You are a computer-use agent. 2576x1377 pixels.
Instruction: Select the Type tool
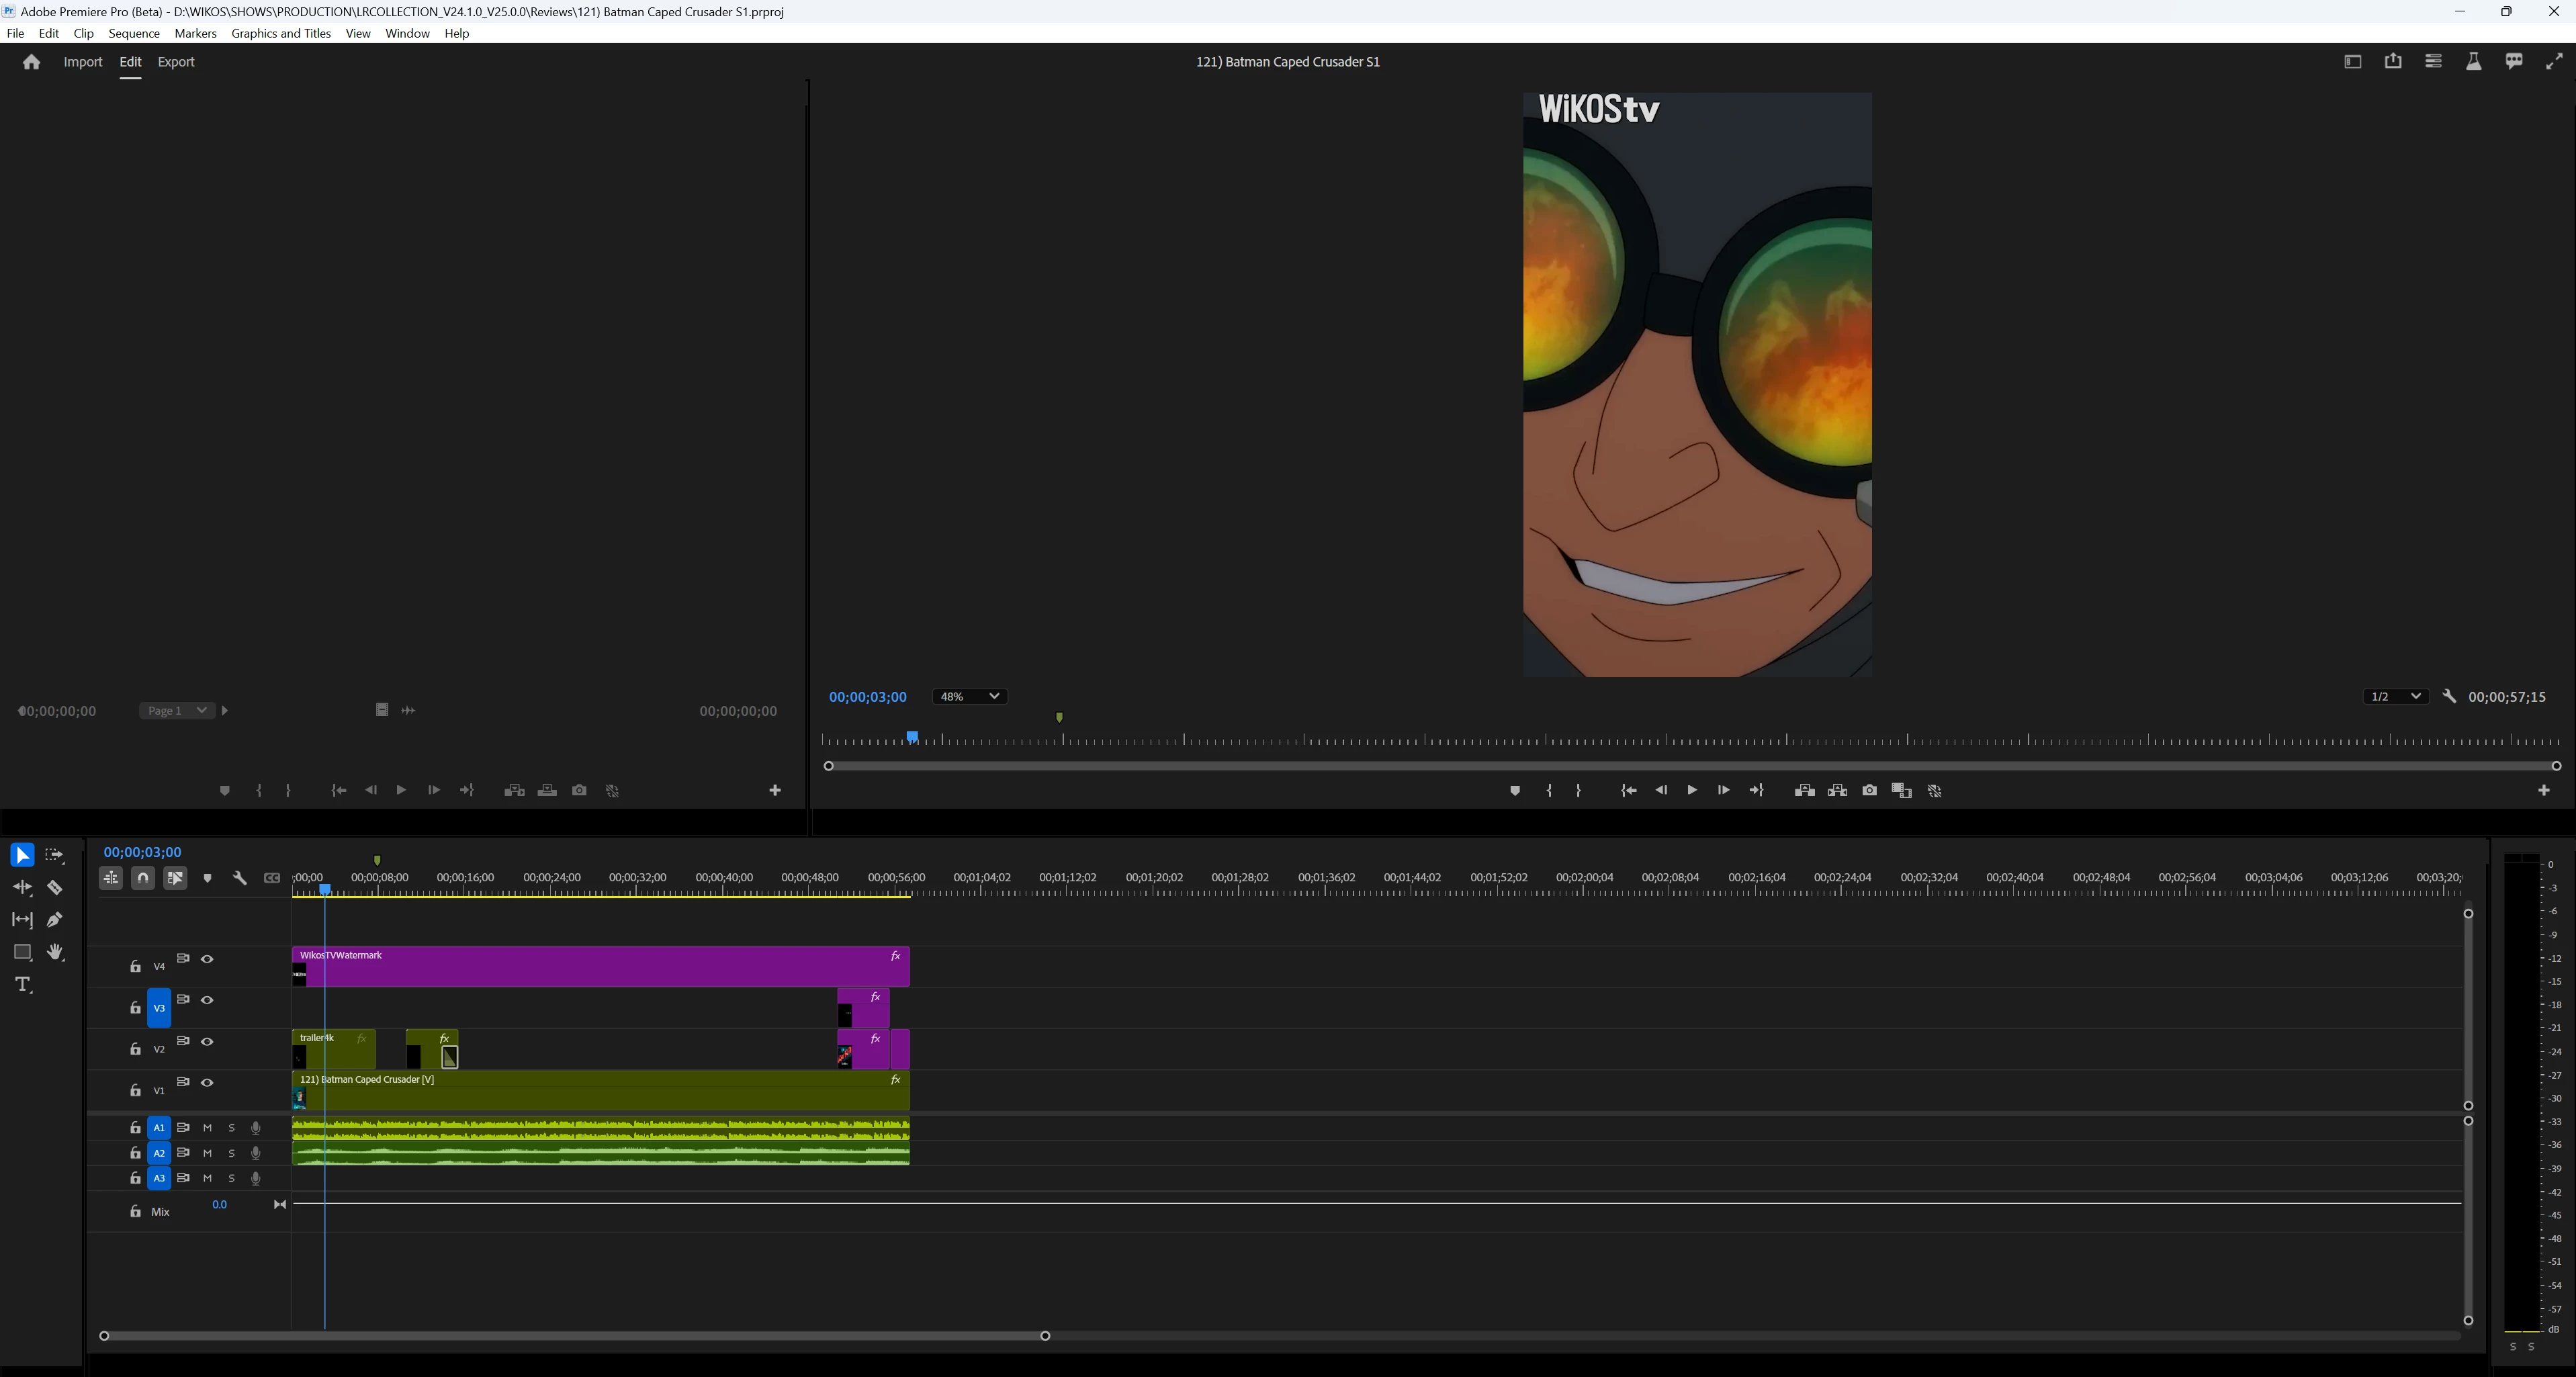pos(23,985)
